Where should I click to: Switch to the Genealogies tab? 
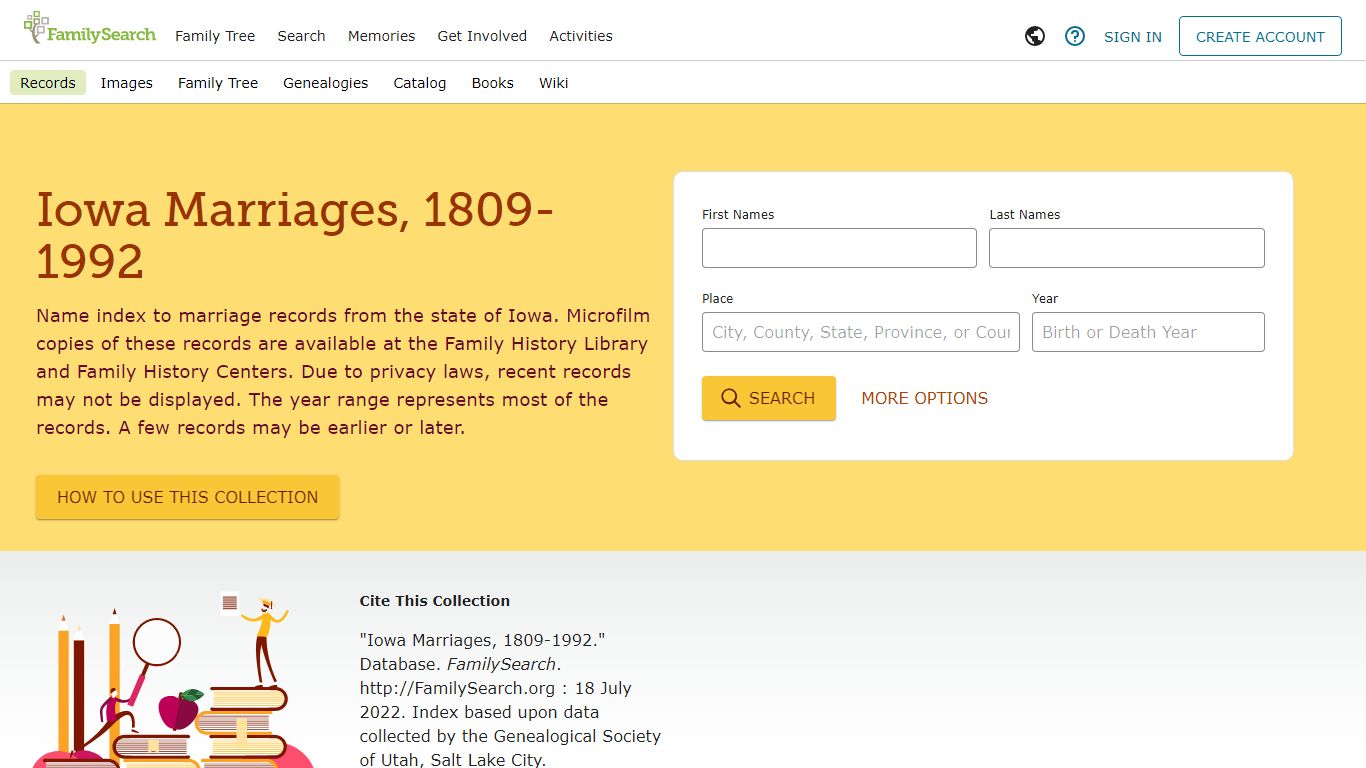(x=326, y=83)
